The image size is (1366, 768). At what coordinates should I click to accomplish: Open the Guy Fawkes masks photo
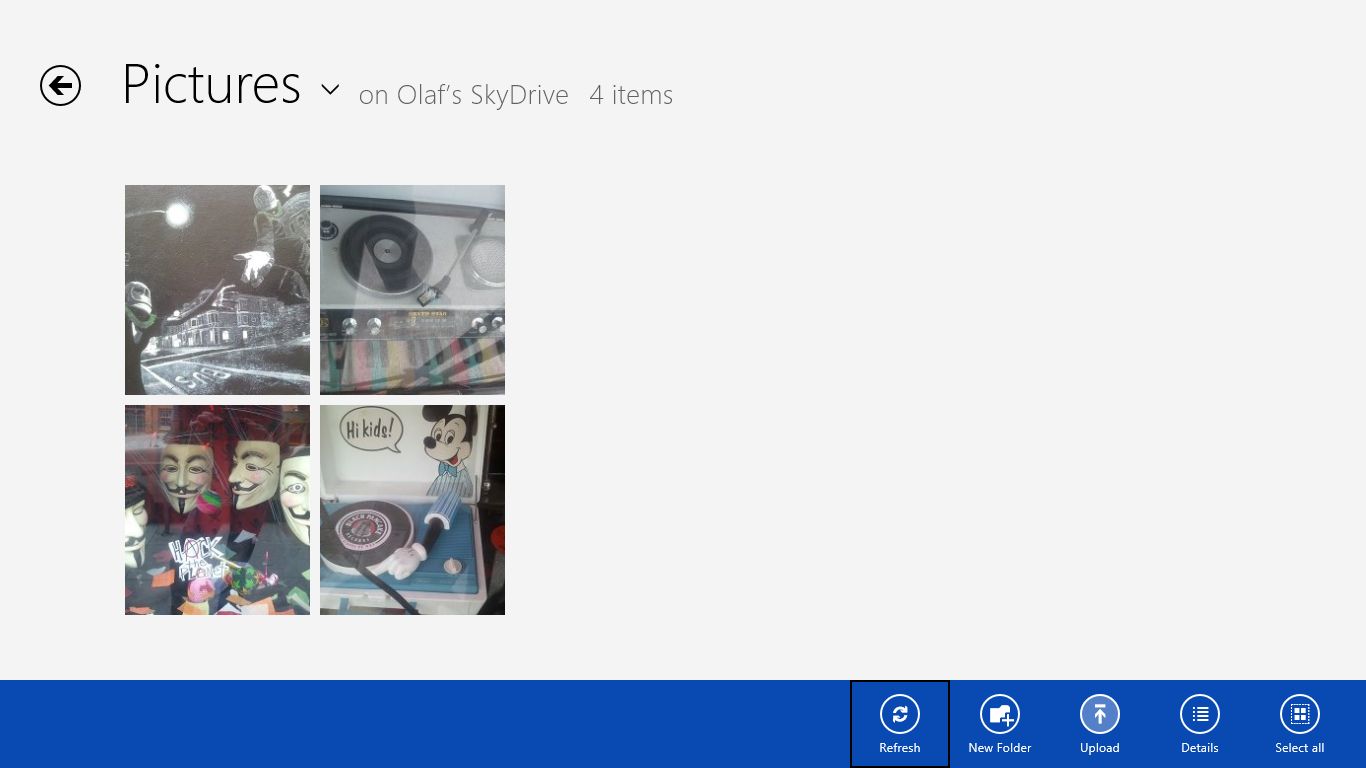217,510
